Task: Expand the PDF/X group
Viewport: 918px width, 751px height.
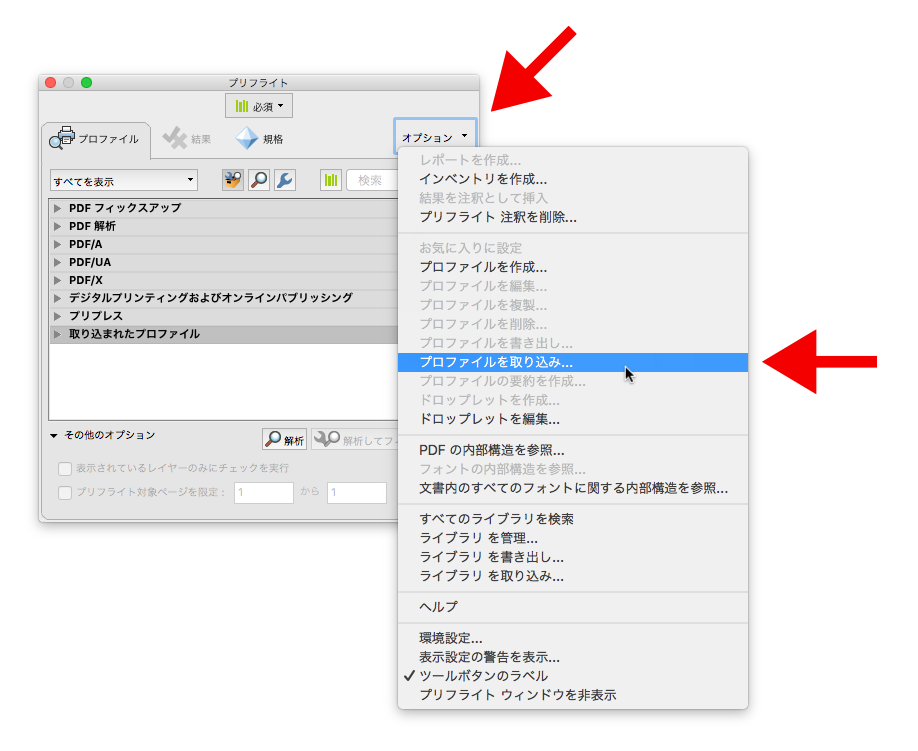Action: pos(57,280)
